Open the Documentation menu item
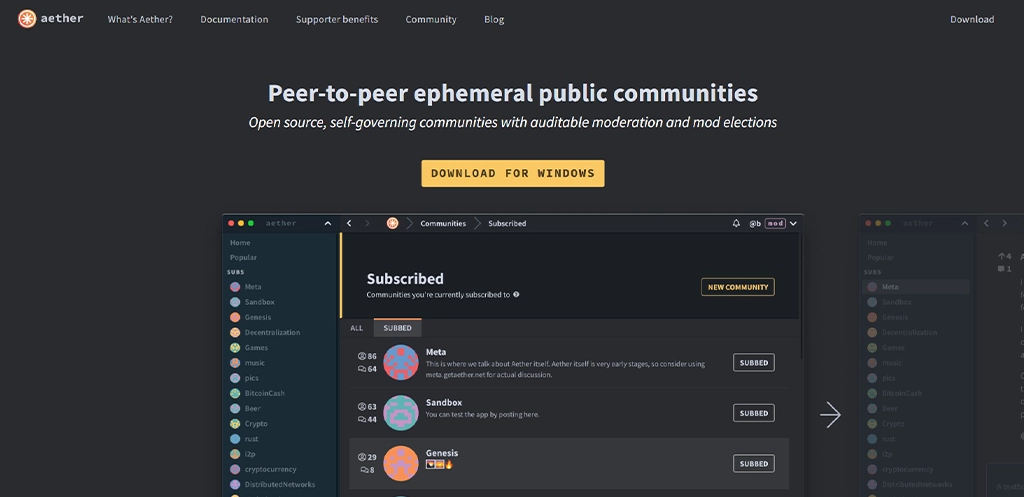1024x497 pixels. point(234,19)
